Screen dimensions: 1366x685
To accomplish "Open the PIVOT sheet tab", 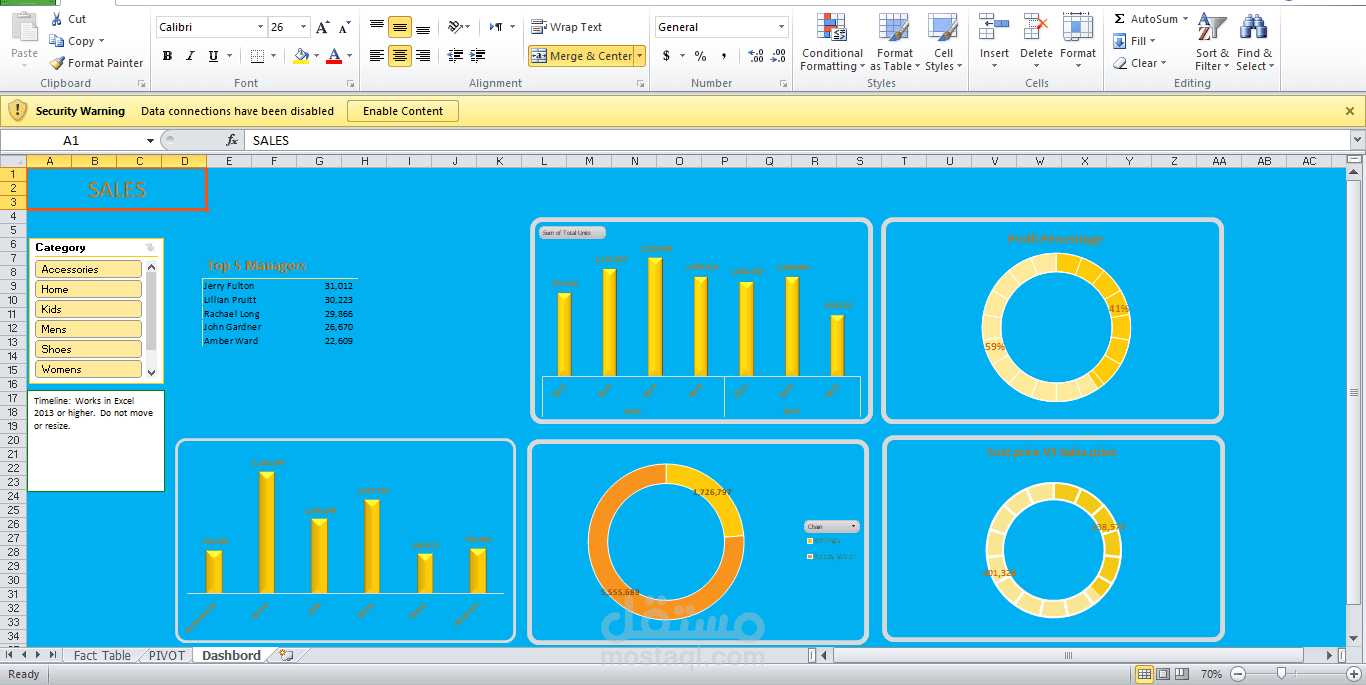I will pos(167,656).
